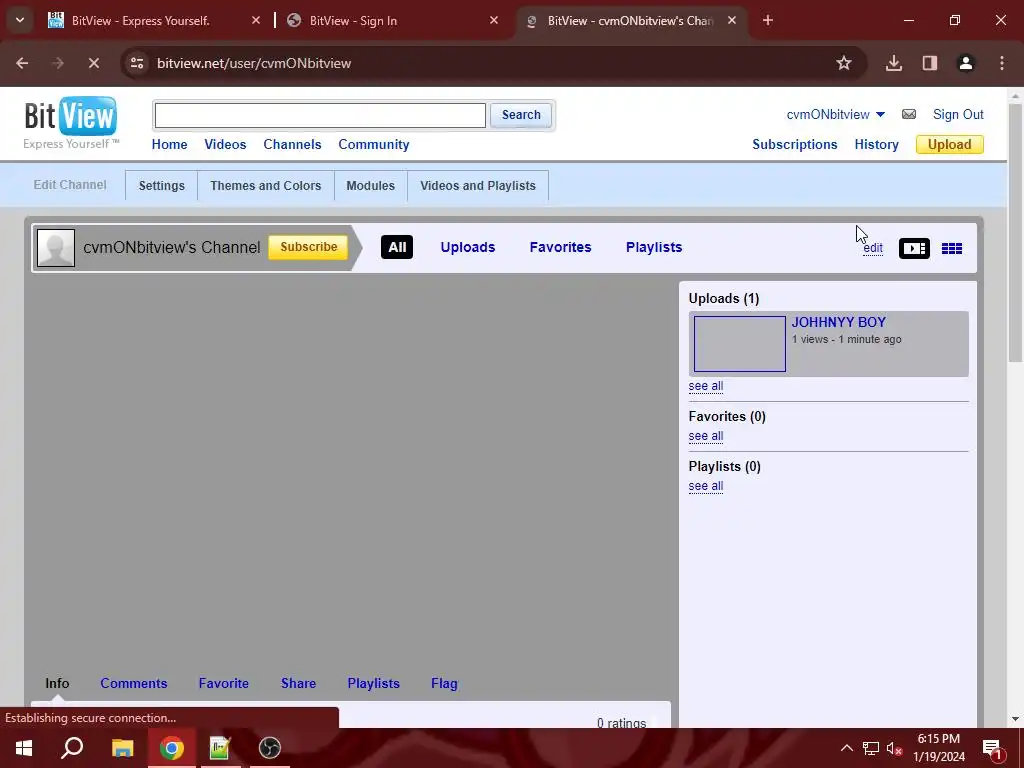Viewport: 1024px width, 768px height.
Task: Open Chrome three-dot menu
Action: coord(1002,63)
